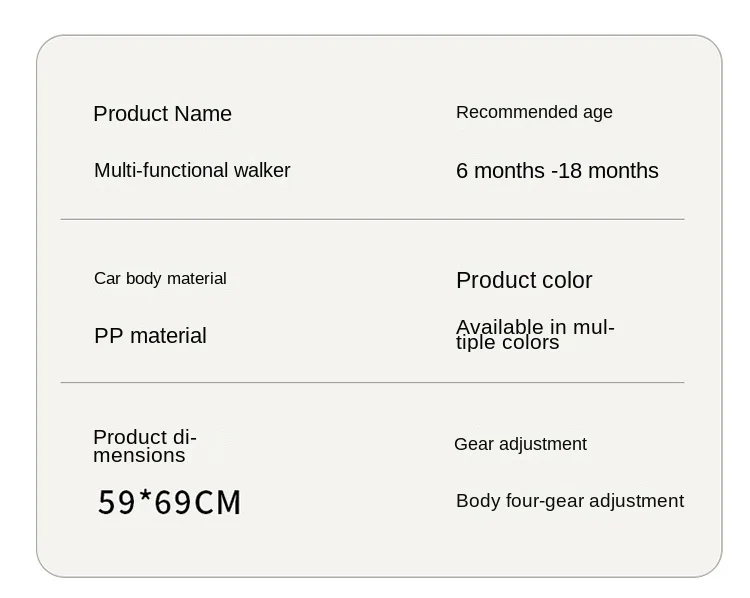Select the Multi-functional walker text
The image size is (750, 598).
(192, 170)
